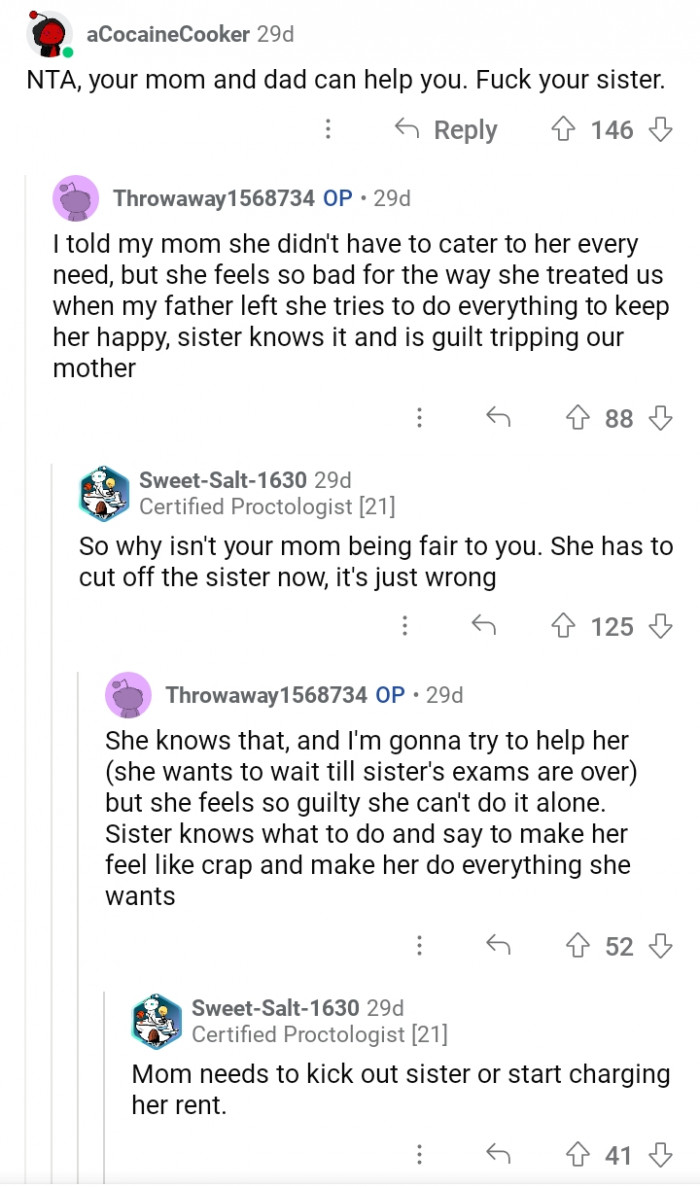Click the reply arrow on the 125-point comment
This screenshot has width=700, height=1187.
coord(485,626)
